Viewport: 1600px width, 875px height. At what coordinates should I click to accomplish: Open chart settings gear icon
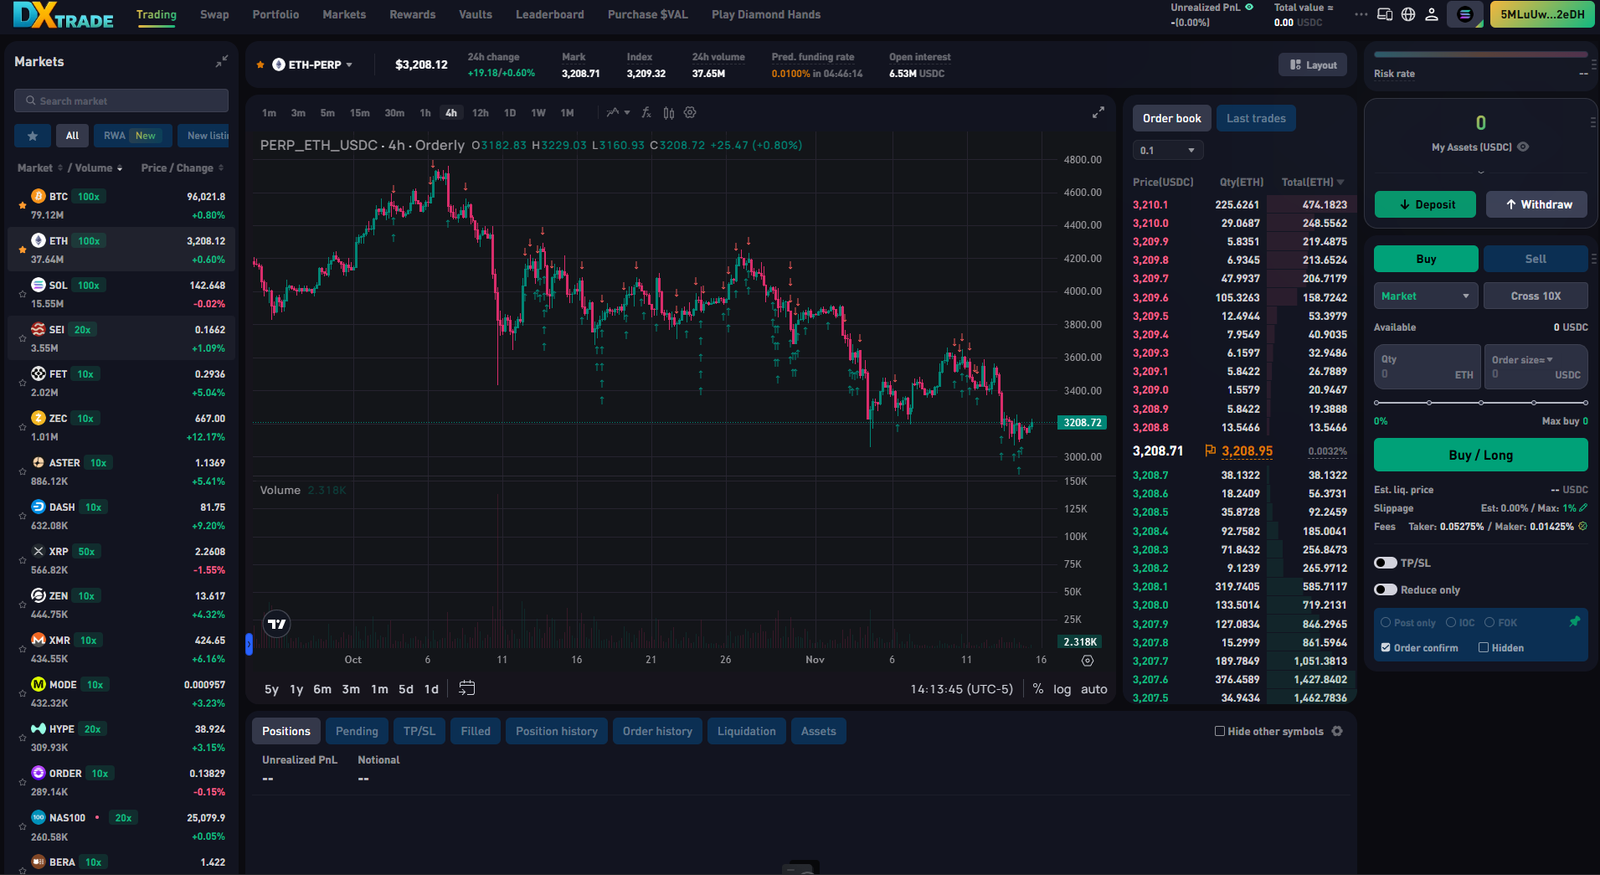[x=690, y=113]
